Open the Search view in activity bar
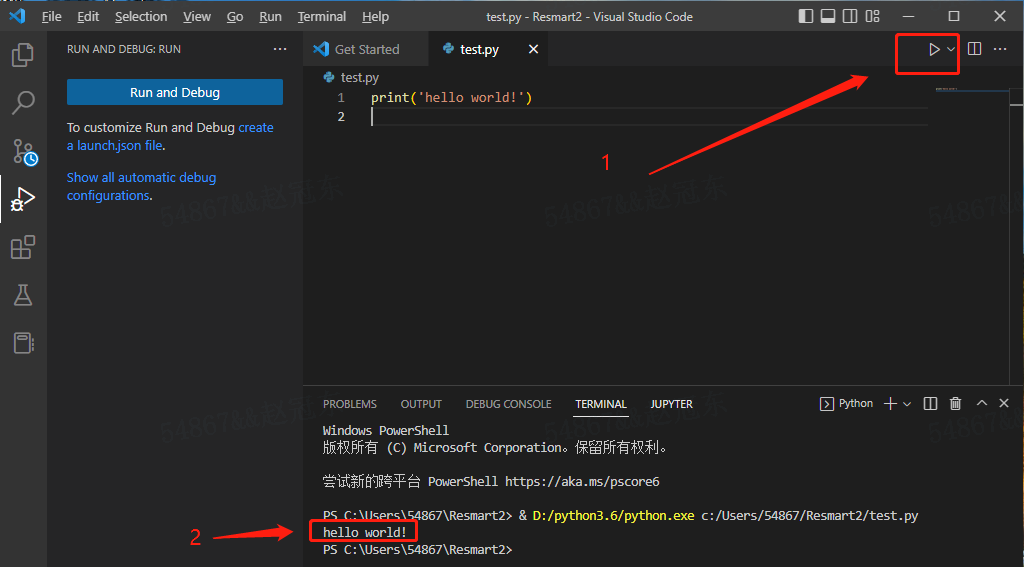The image size is (1024, 567). point(23,103)
